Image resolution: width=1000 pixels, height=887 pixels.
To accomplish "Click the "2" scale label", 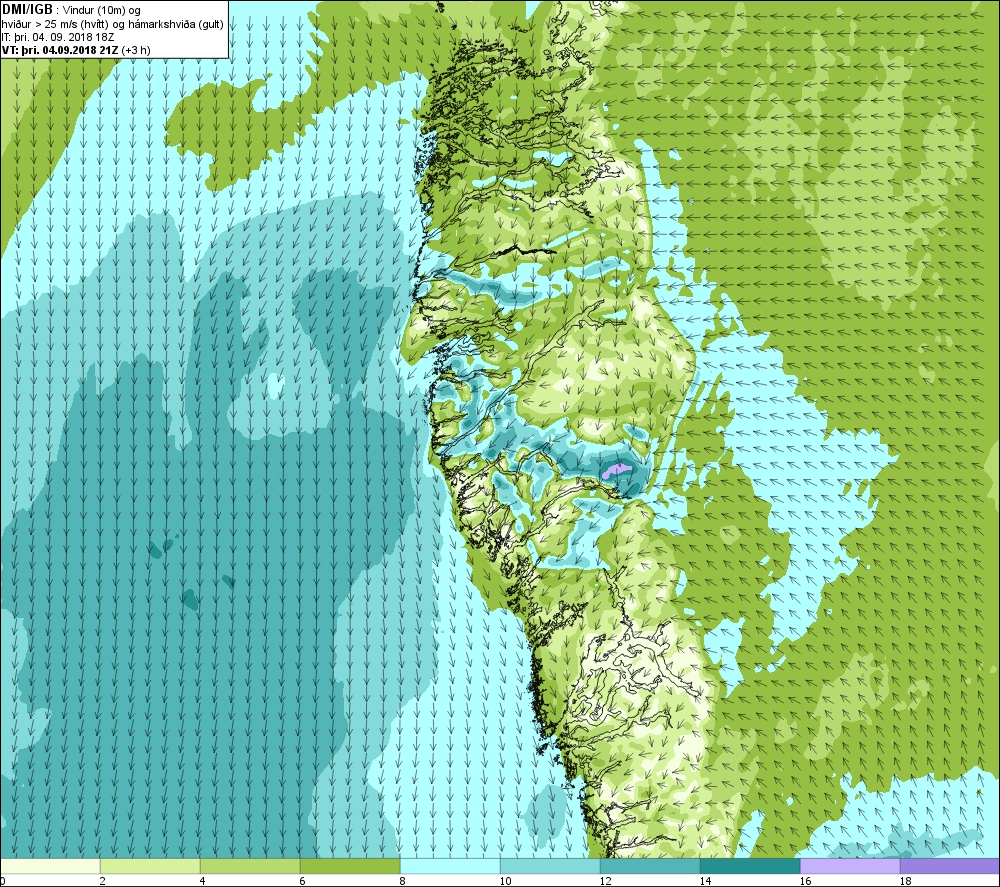I will pyautogui.click(x=103, y=881).
